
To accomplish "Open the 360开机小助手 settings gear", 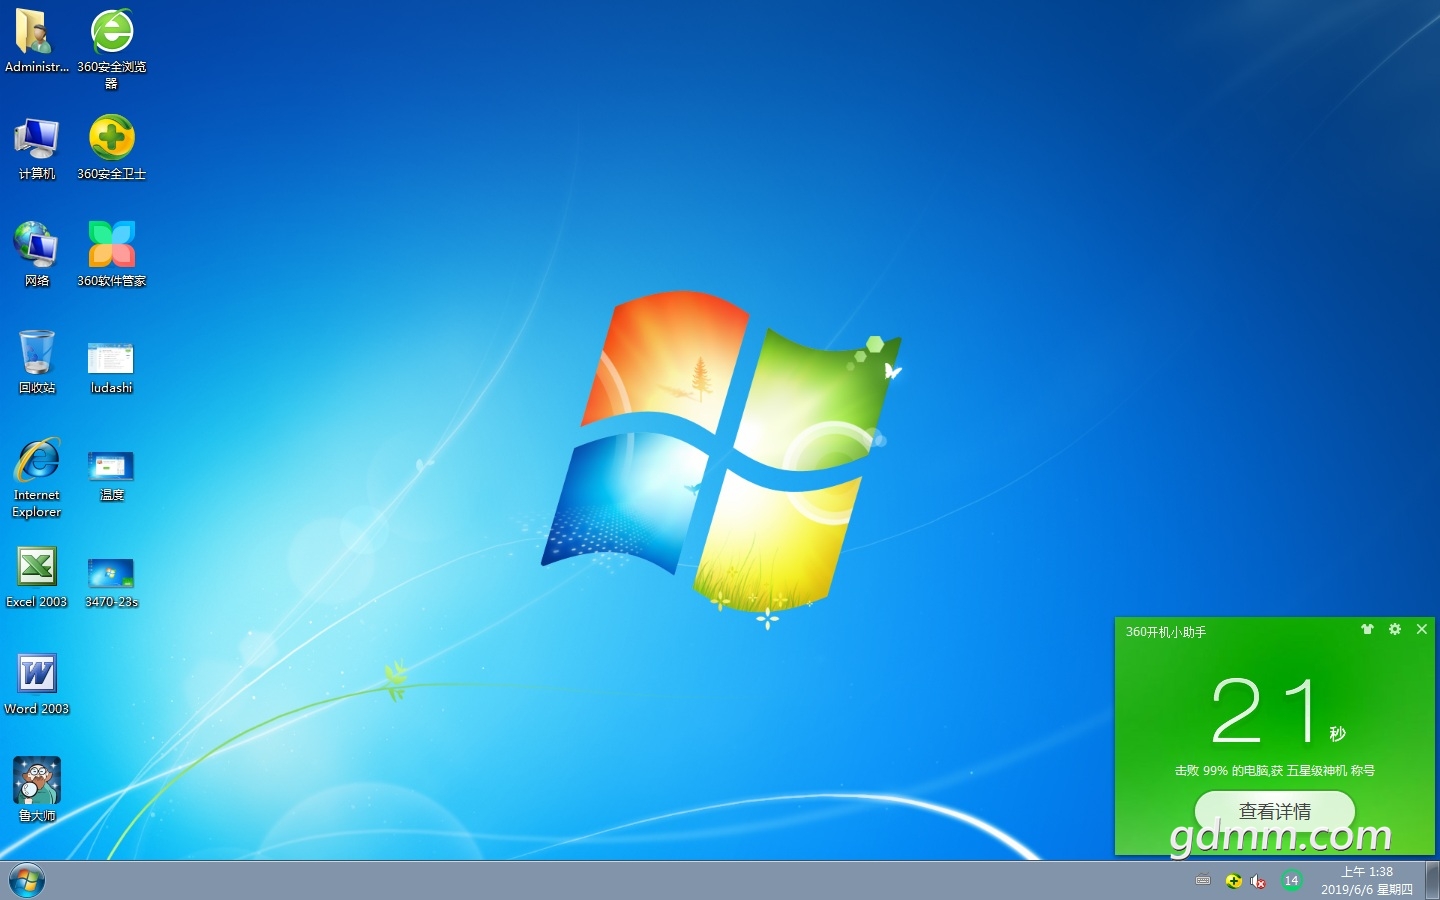I will pos(1395,629).
